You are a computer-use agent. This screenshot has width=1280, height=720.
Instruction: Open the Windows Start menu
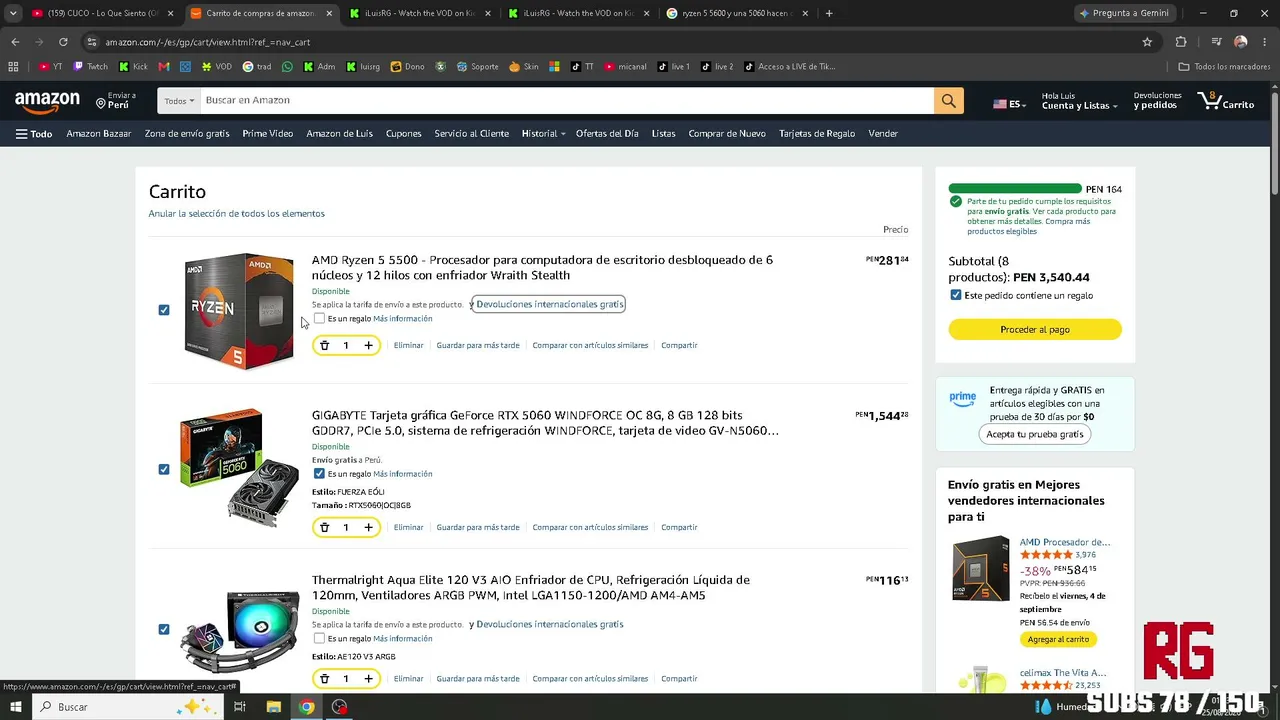16,707
